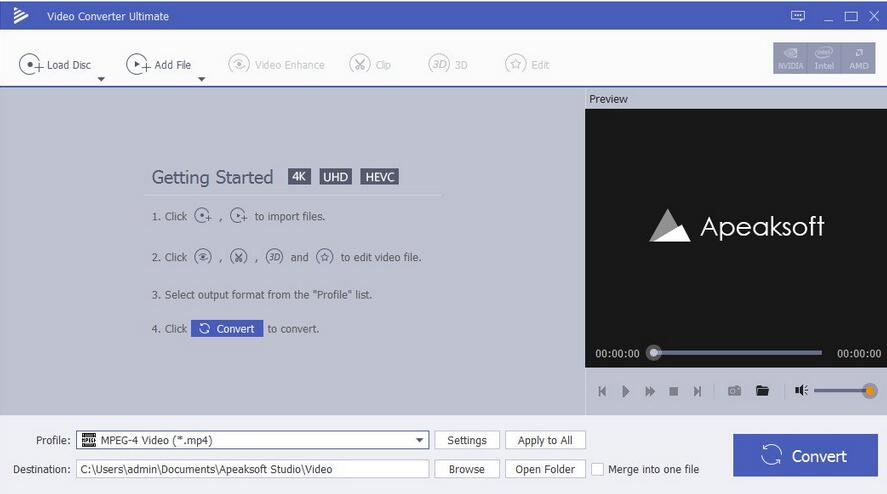Screen dimensions: 887x494
Task: Skip to next track in preview
Action: (697, 391)
